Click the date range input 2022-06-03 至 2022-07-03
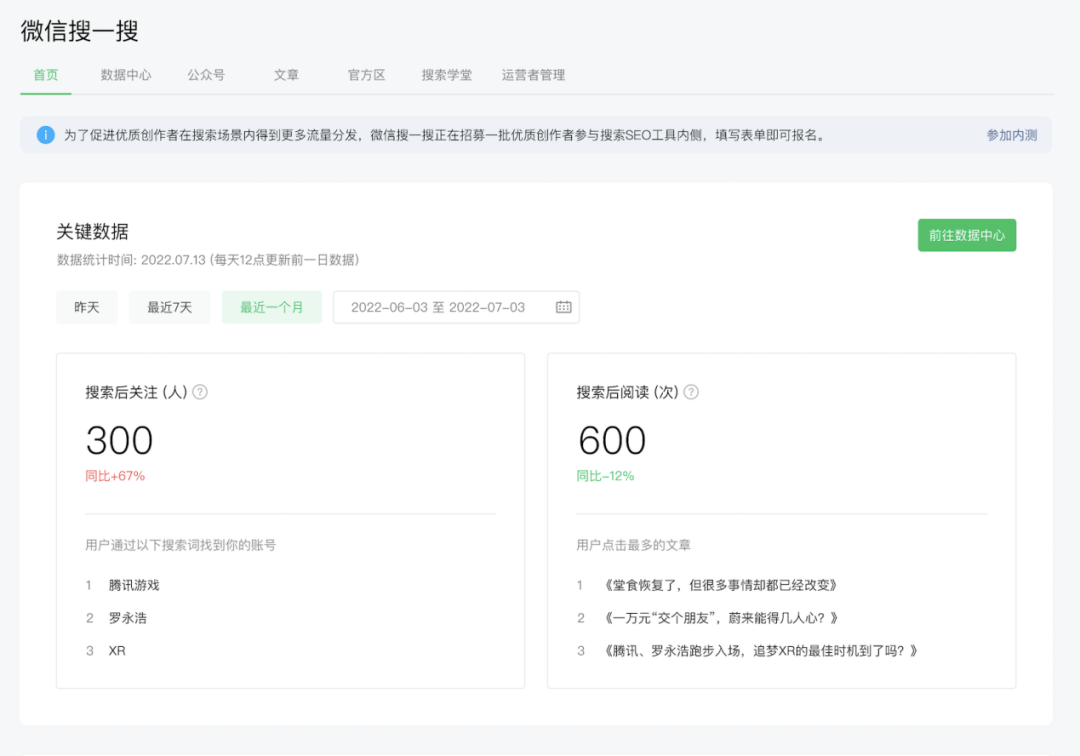The image size is (1080, 756). (x=438, y=307)
